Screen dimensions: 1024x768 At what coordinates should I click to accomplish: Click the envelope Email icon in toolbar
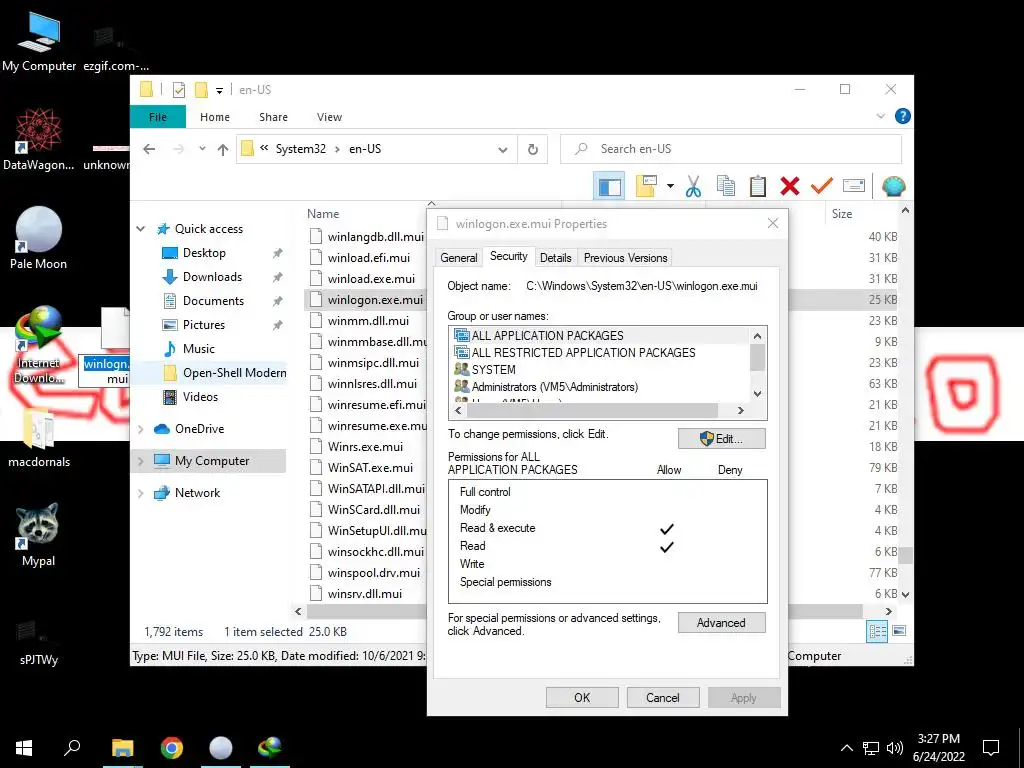tap(854, 186)
